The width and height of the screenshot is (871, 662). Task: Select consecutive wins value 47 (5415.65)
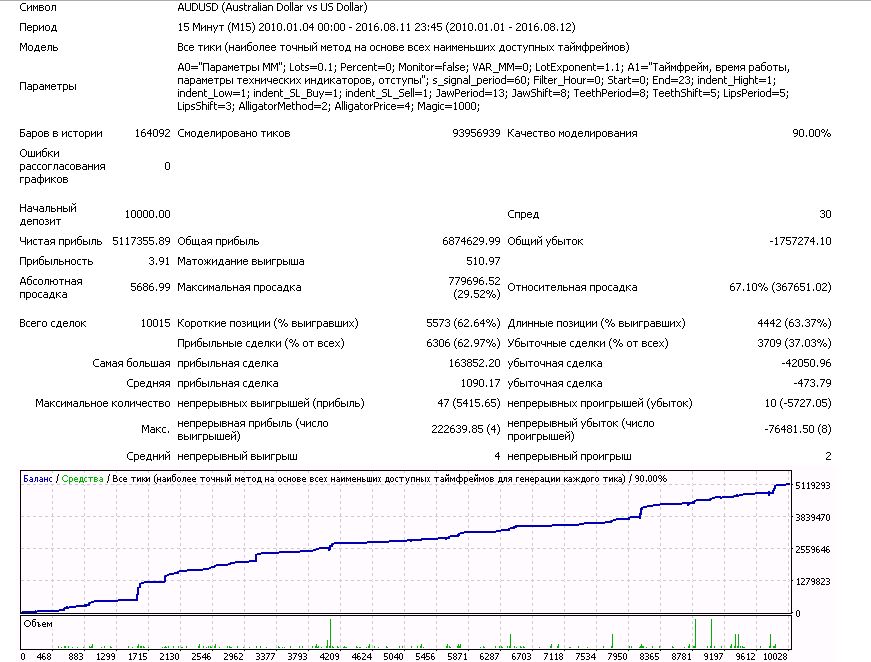pos(469,403)
